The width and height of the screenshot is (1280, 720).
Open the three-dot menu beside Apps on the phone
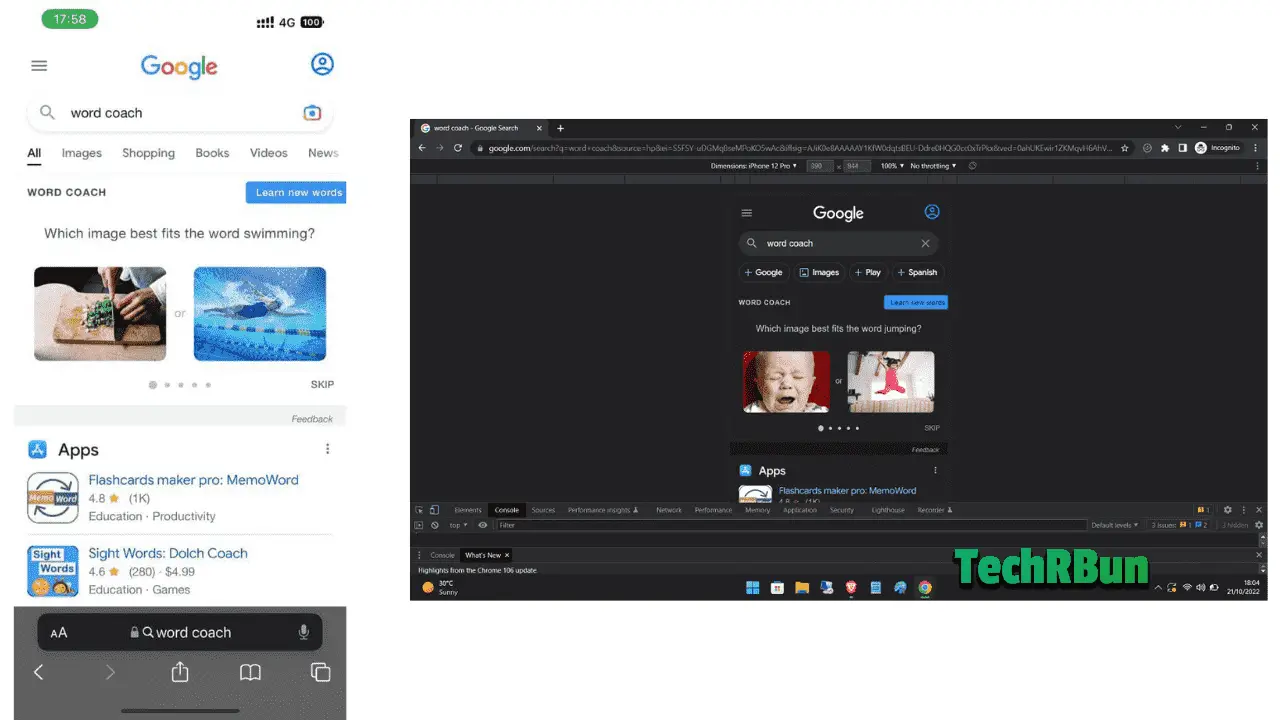(x=327, y=449)
